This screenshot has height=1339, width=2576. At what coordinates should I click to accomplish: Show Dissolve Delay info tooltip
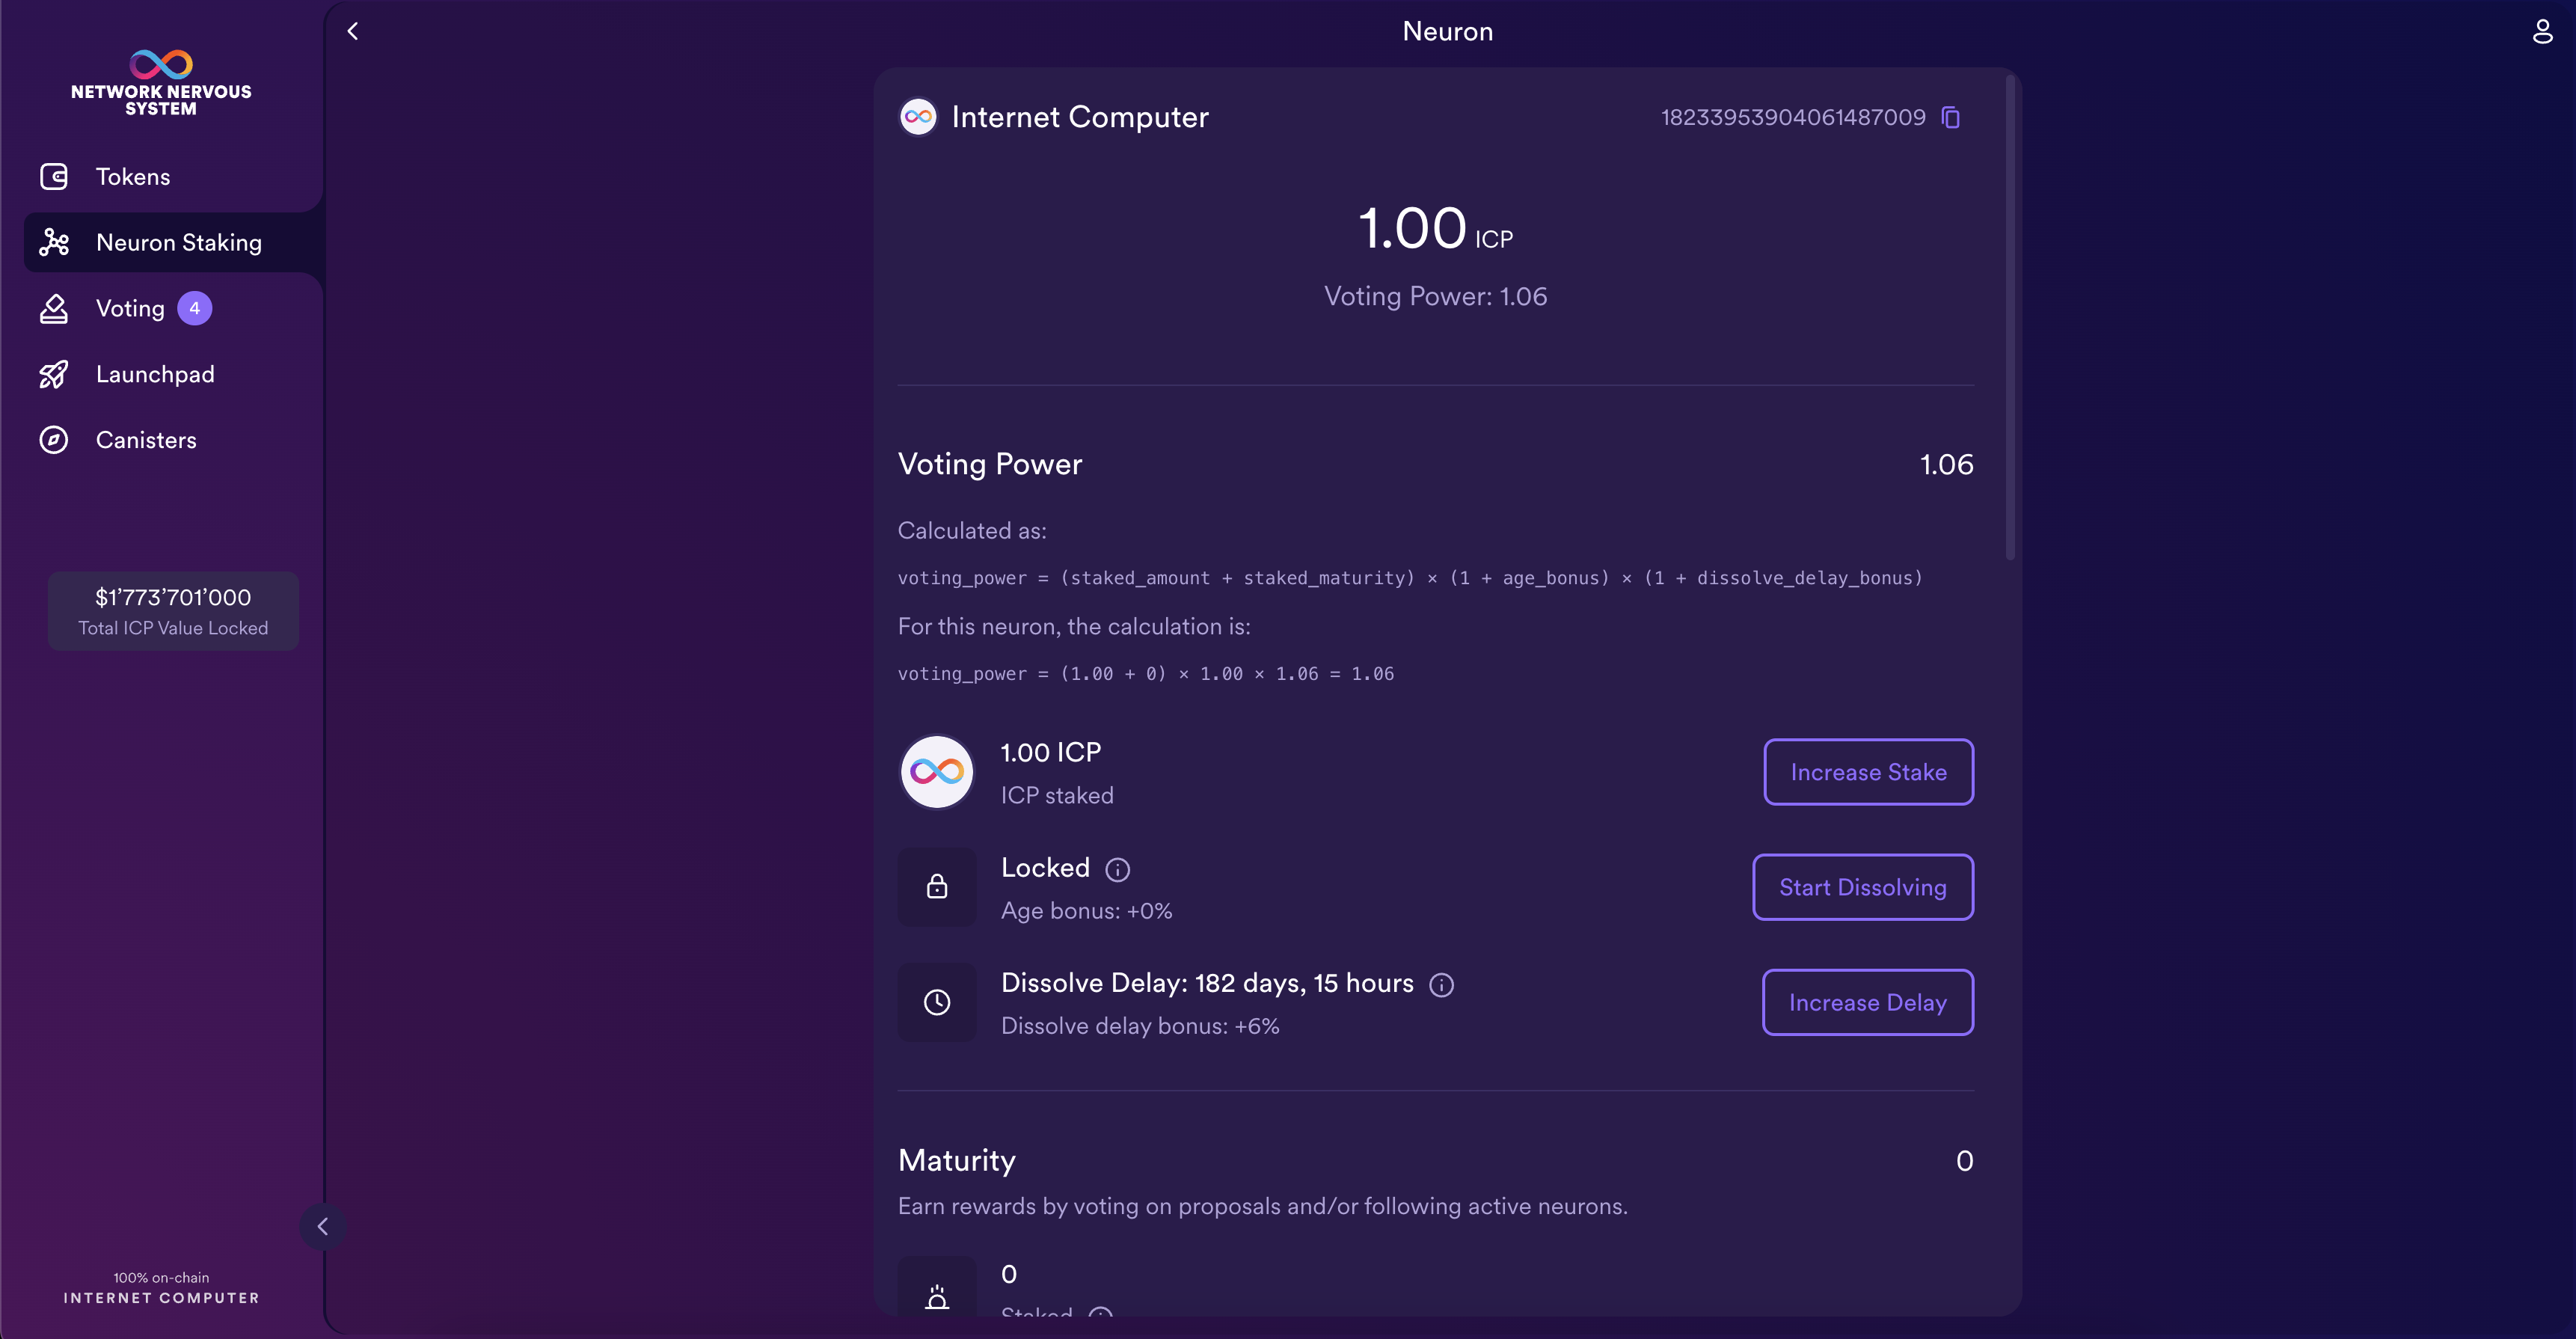(x=1441, y=985)
